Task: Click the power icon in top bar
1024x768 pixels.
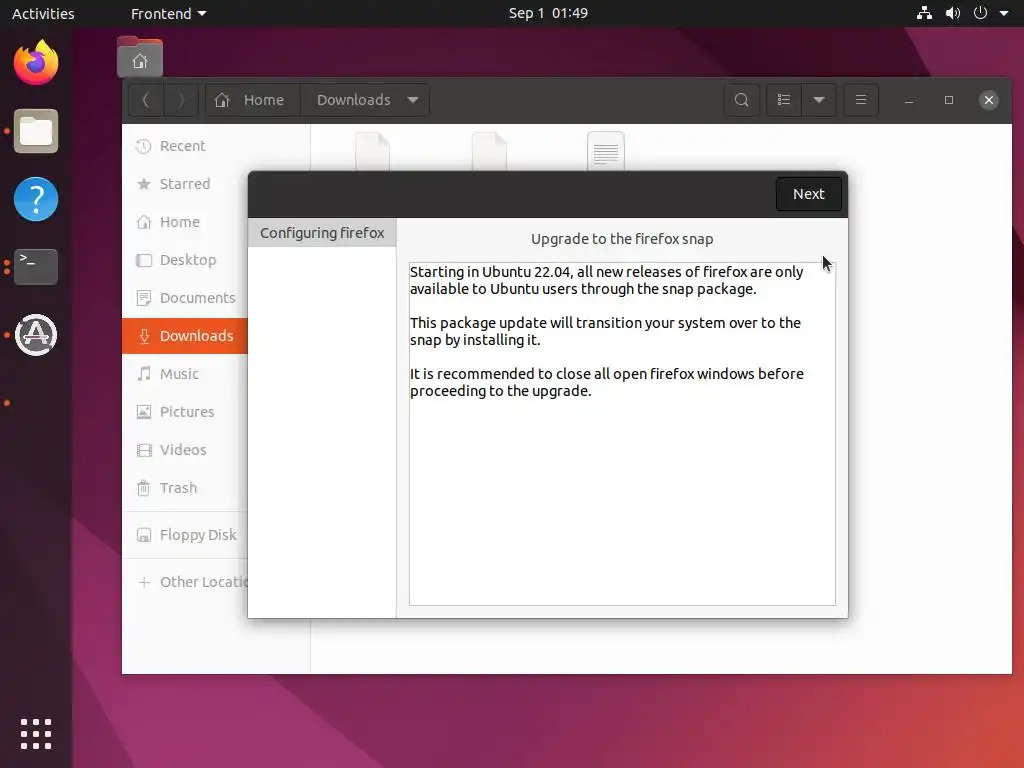Action: pos(980,13)
